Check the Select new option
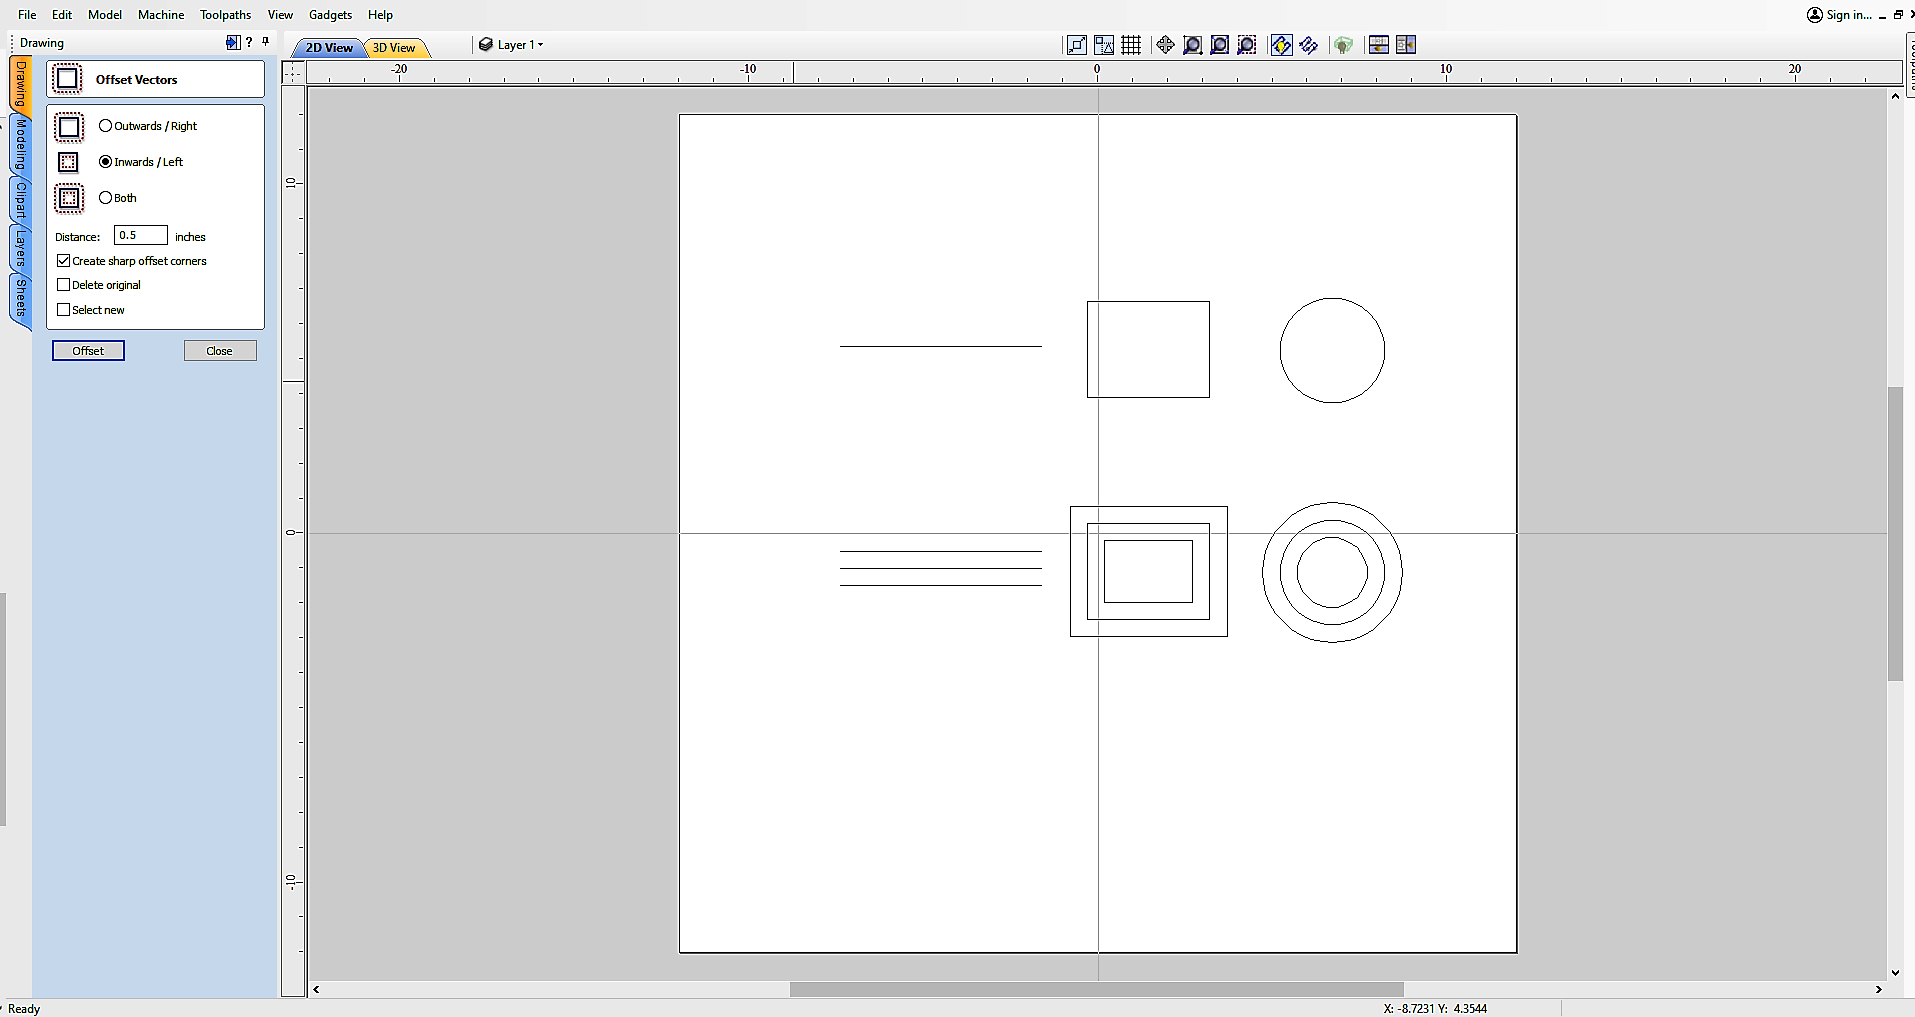Viewport: 1915px width, 1017px height. 64,309
